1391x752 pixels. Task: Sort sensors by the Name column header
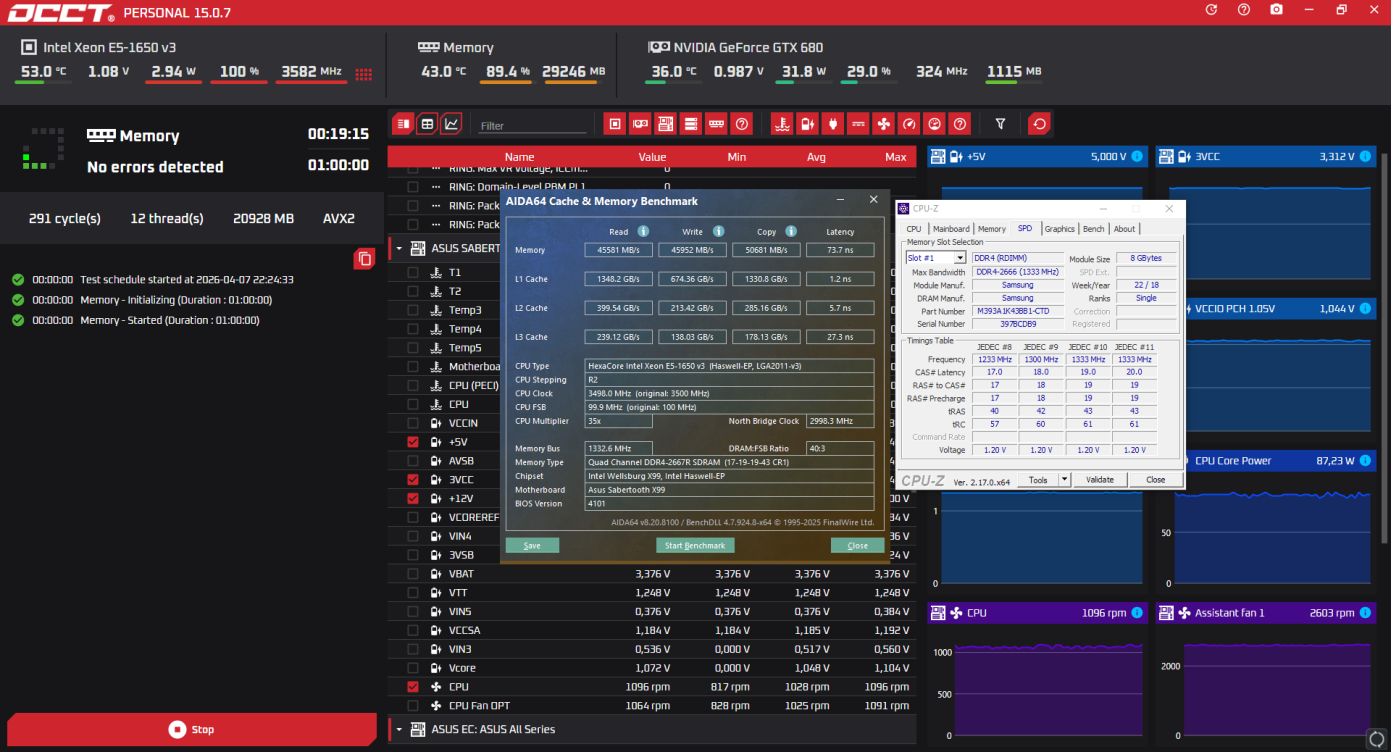coord(519,157)
